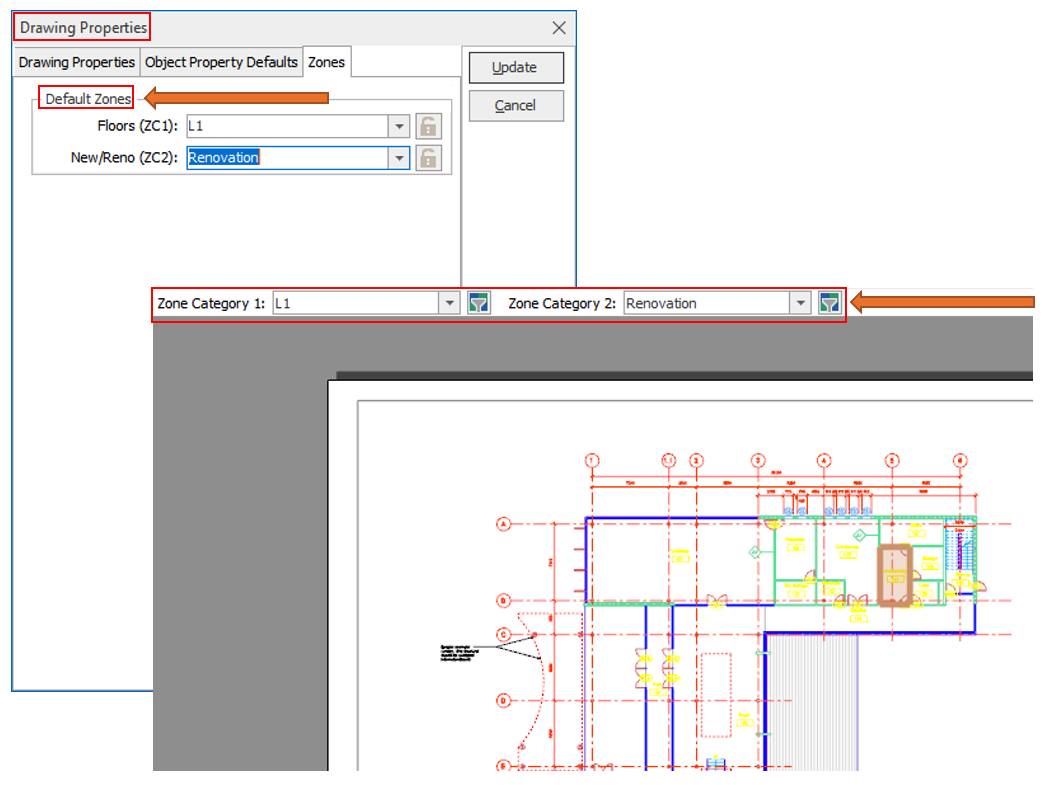Screen dimensions: 1048x785
Task: Click the filter icon for Zone Category 2
Action: tap(829, 303)
